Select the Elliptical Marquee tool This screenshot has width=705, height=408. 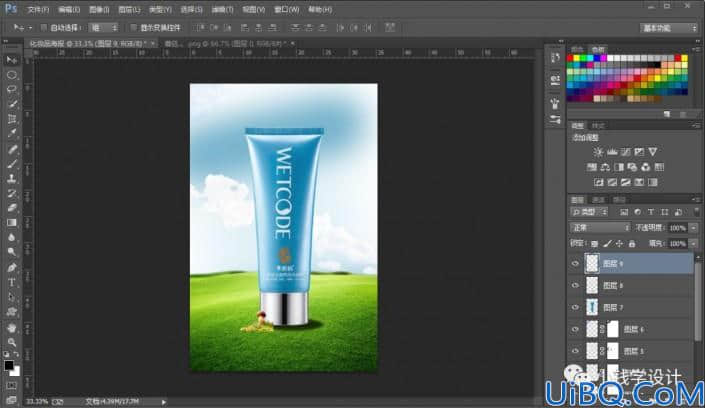tap(12, 75)
